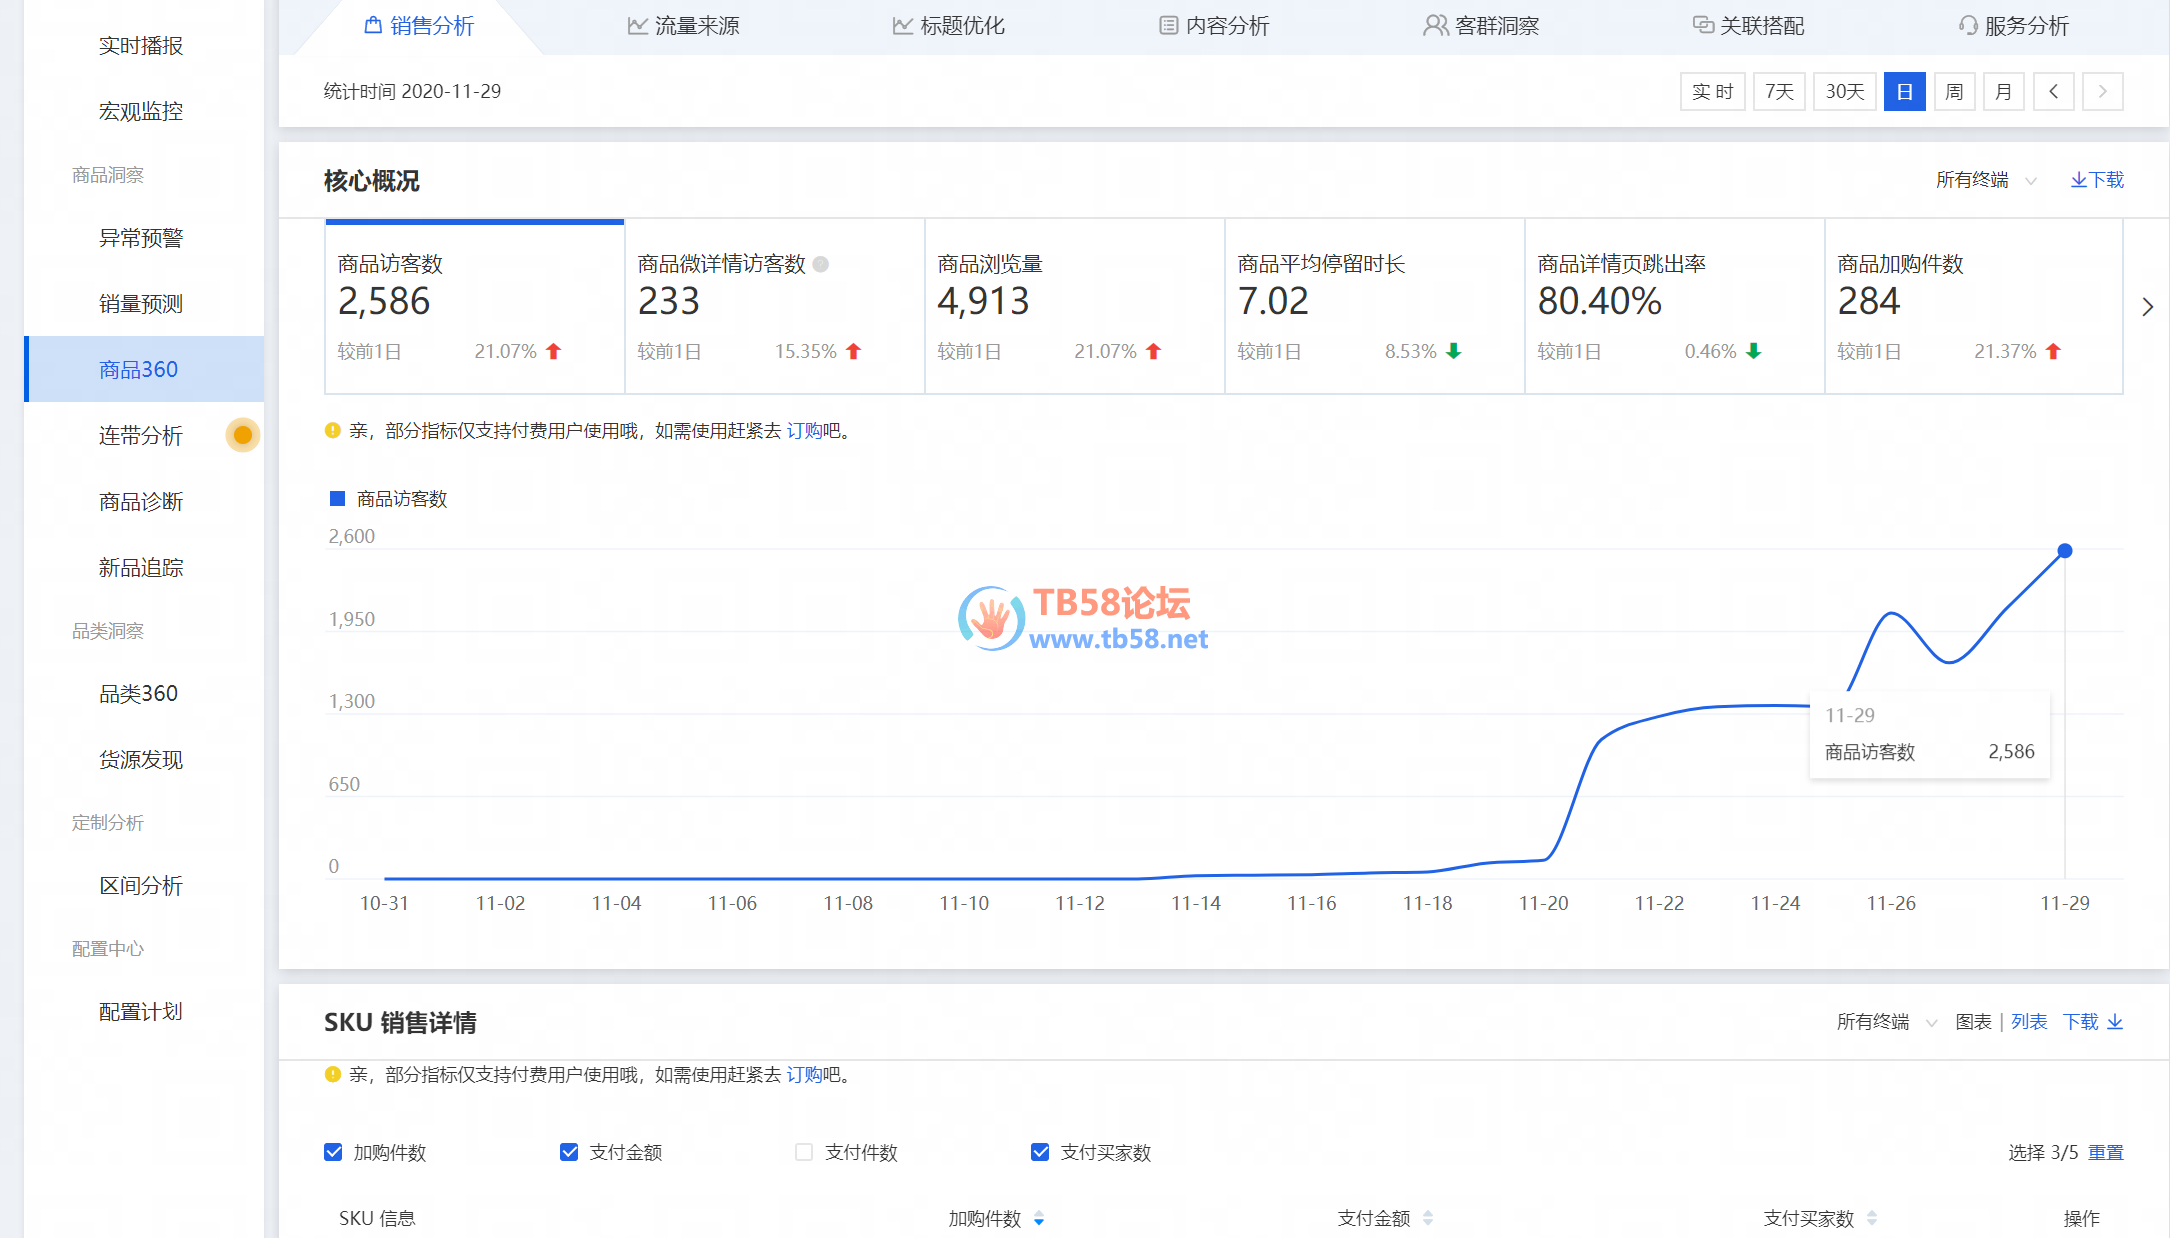Switch to the 流量来源 tab

pyautogui.click(x=684, y=26)
